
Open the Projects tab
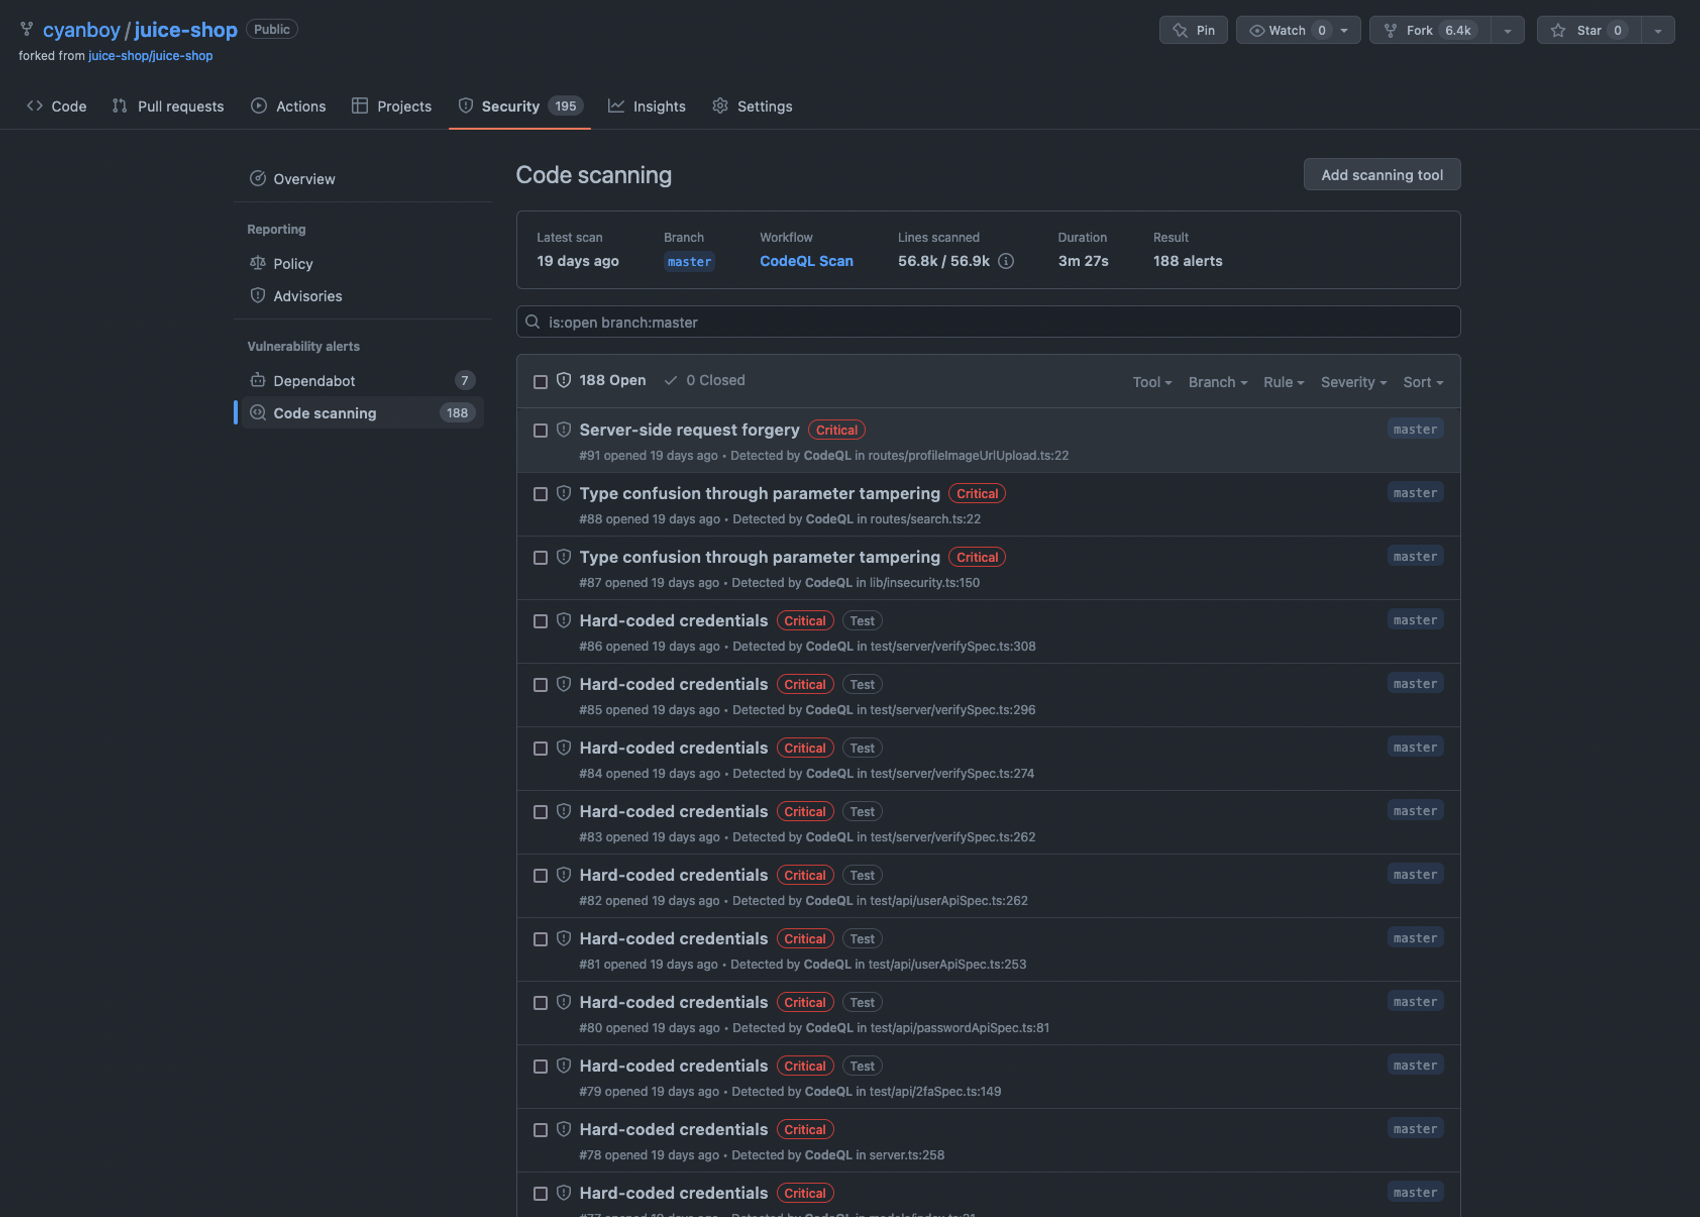pos(392,106)
